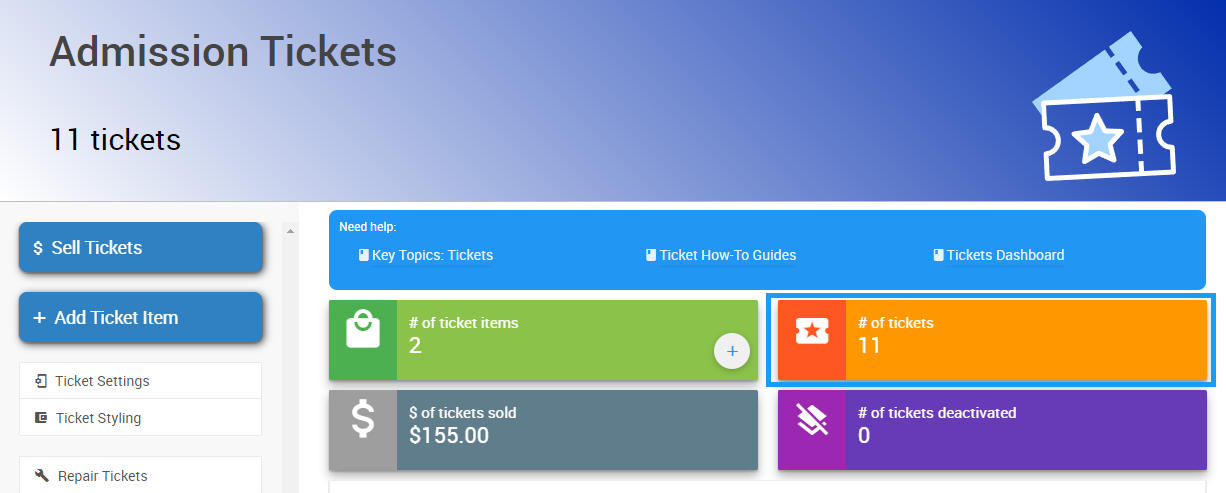The width and height of the screenshot is (1226, 493).
Task: Click the Ticket Settings icon
Action: 41,381
